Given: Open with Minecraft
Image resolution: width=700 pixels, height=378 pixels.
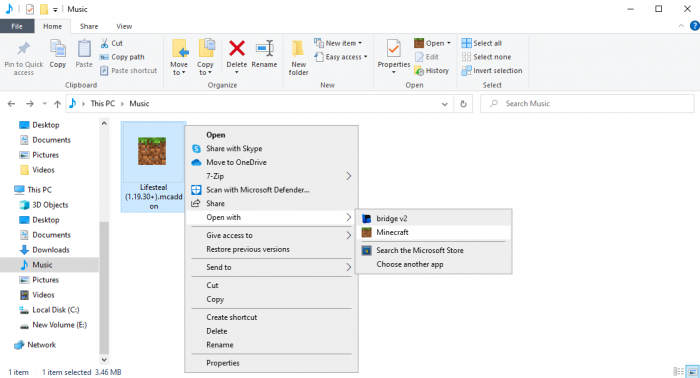Looking at the screenshot, I should (x=433, y=232).
